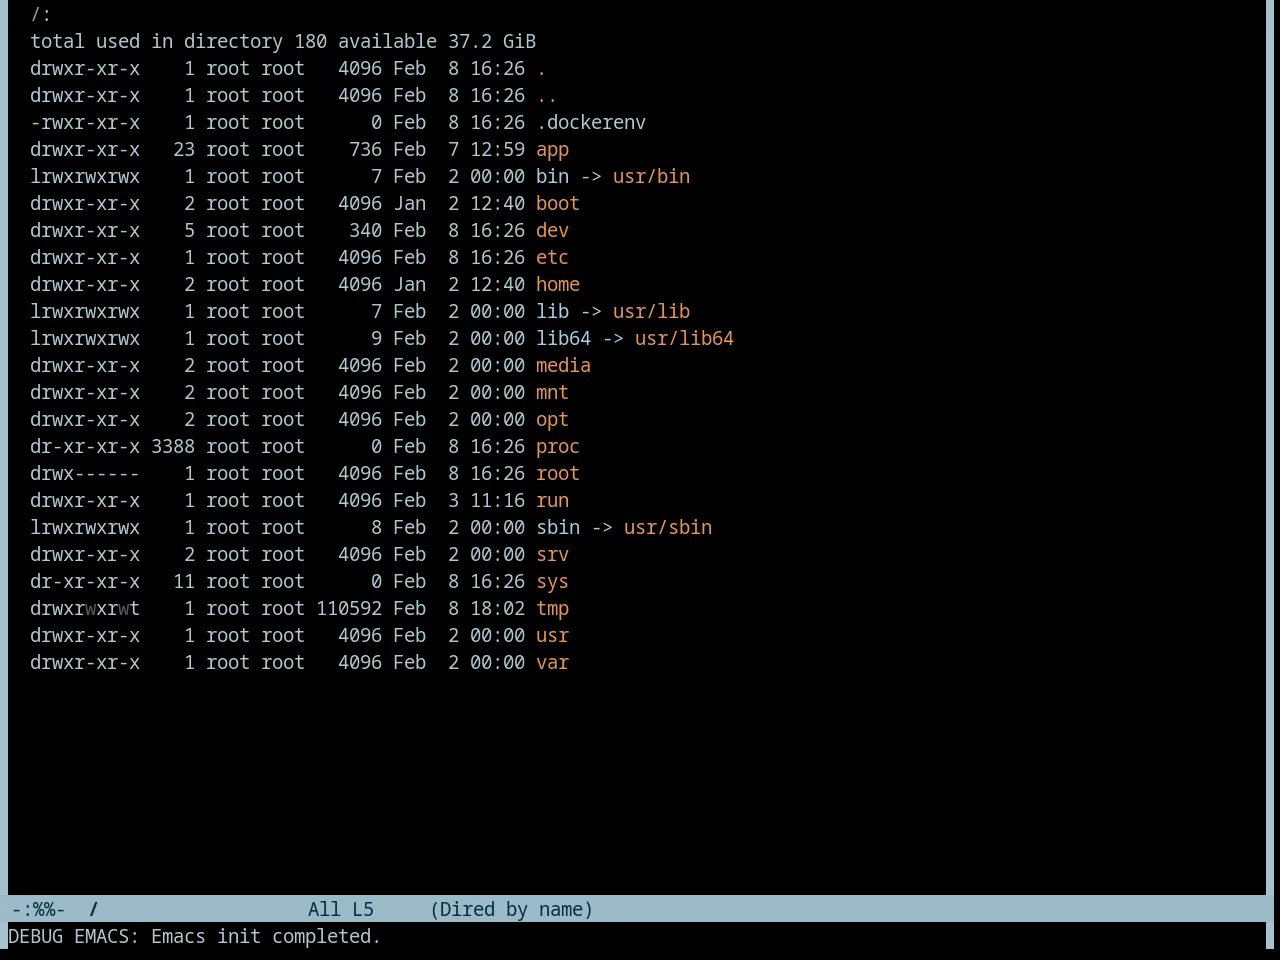Click the .dockerenv file name
The width and height of the screenshot is (1280, 960).
[591, 123]
